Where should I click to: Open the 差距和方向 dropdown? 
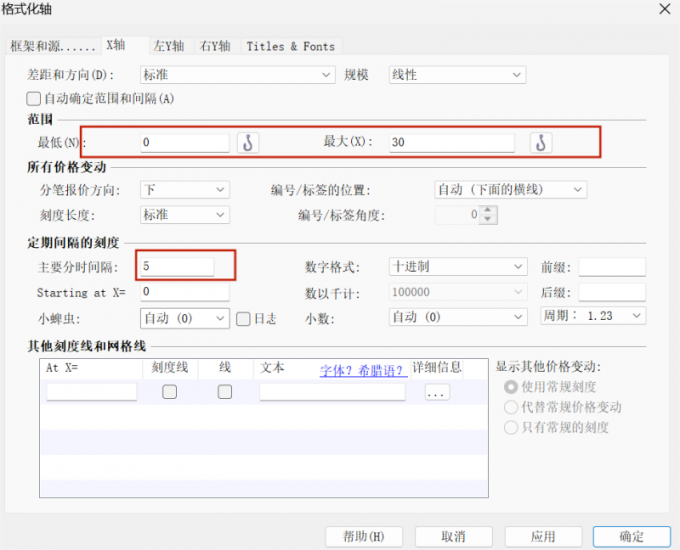point(236,75)
